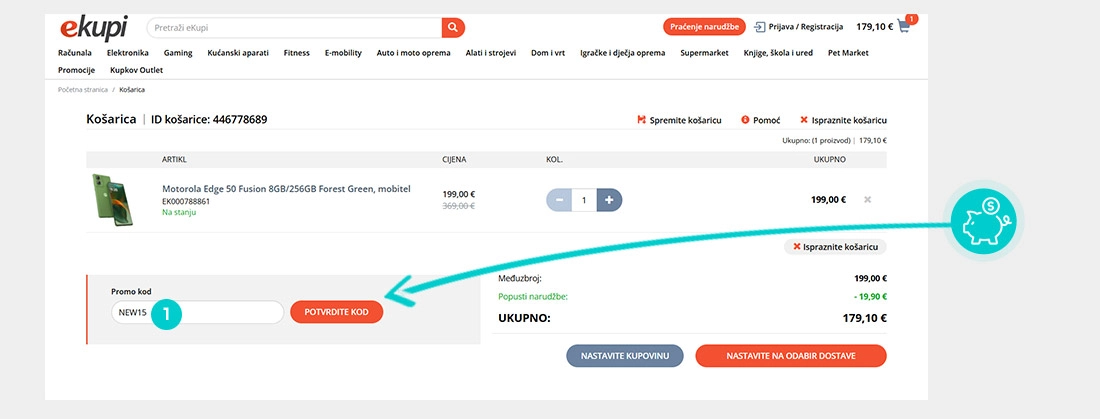The image size is (1100, 419).
Task: Decrease quantity with the minus button
Action: coord(559,199)
